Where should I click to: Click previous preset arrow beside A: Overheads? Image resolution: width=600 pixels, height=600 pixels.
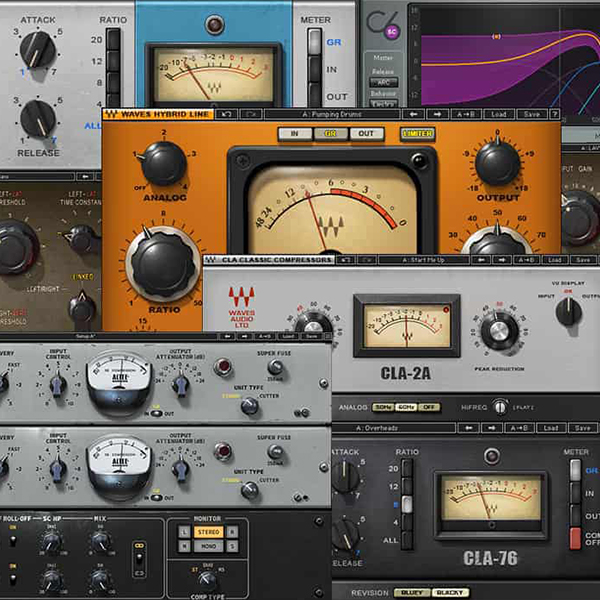click(x=468, y=428)
